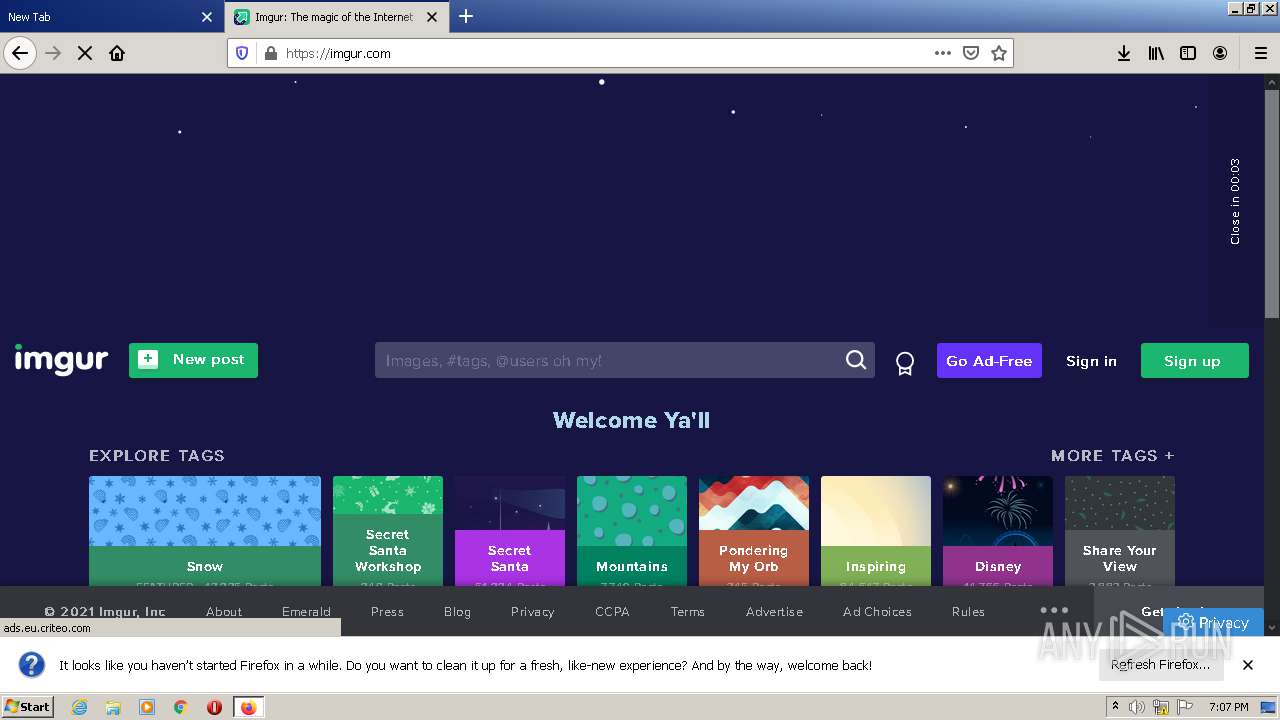1280x720 pixels.
Task: Go back using the browser back arrow
Action: click(x=20, y=53)
